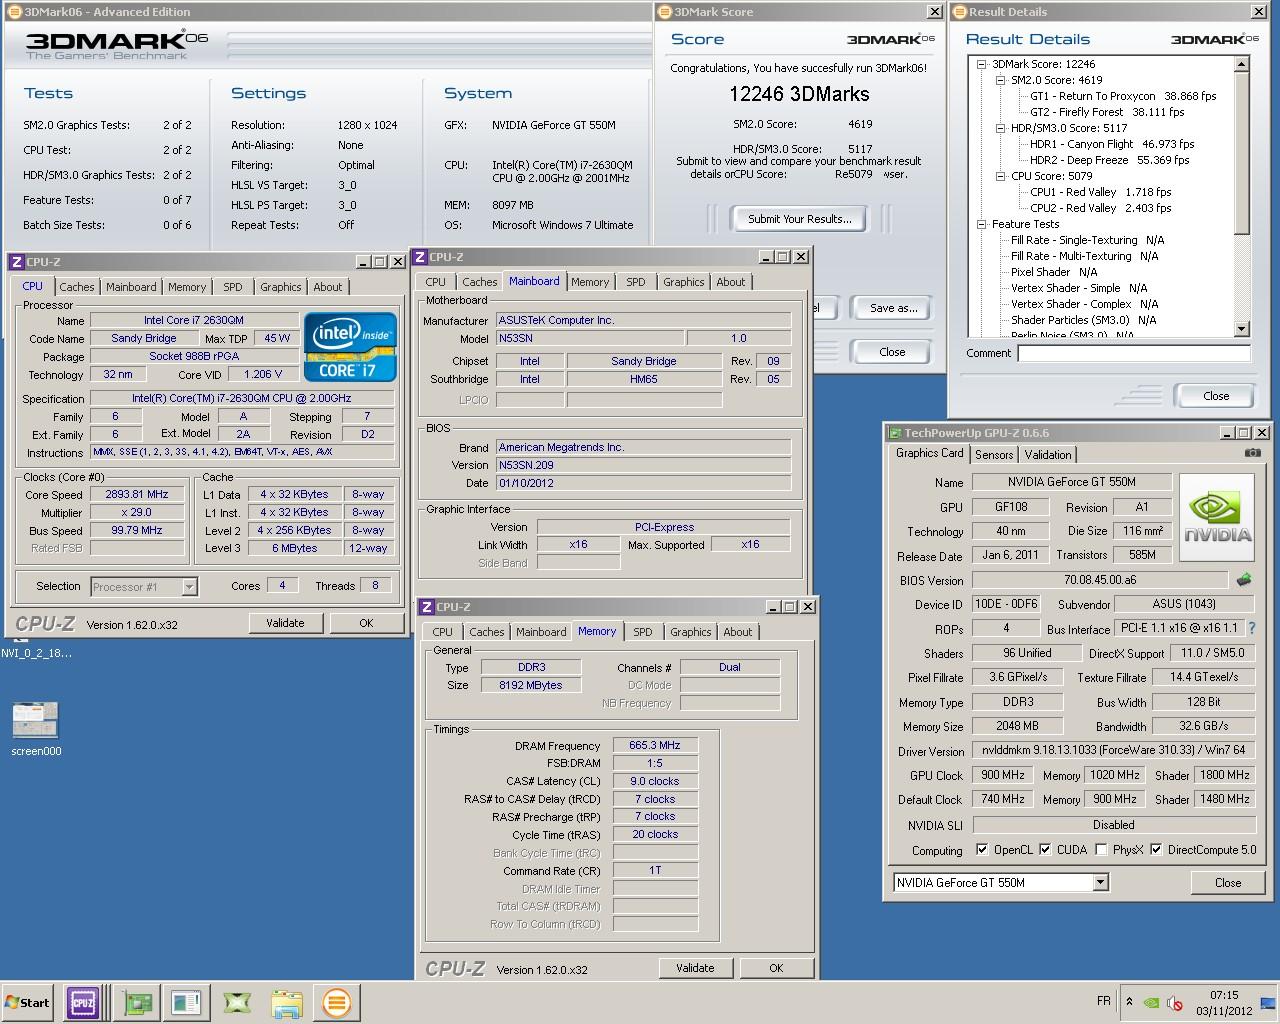Image resolution: width=1280 pixels, height=1024 pixels.
Task: Show hidden system tray icons arrow
Action: pyautogui.click(x=1129, y=1002)
